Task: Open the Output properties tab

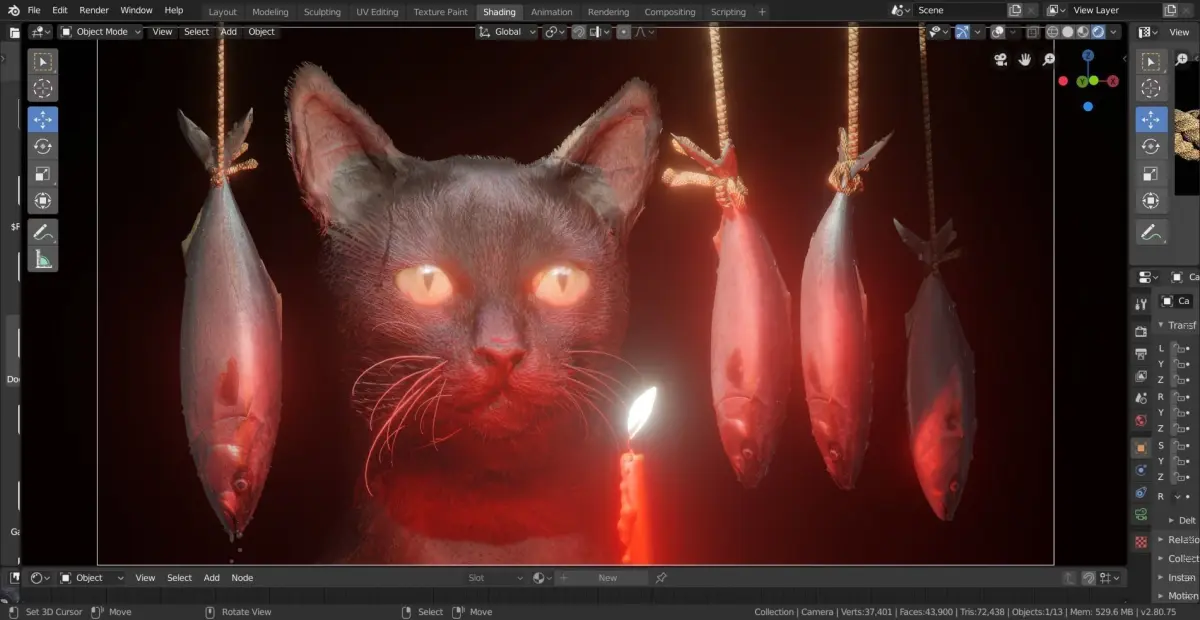Action: coord(1141,354)
